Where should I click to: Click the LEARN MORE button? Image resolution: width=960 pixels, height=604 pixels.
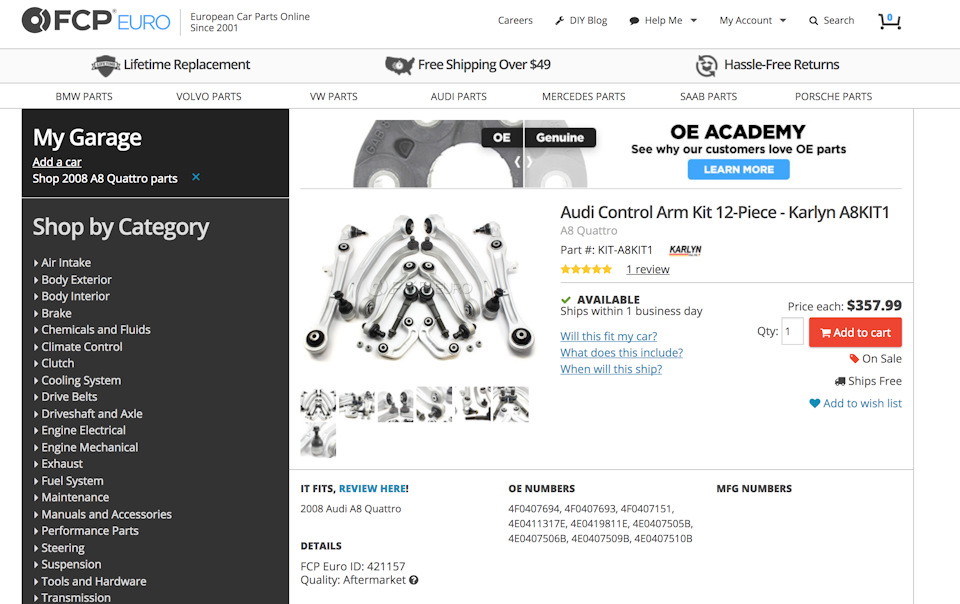click(738, 170)
